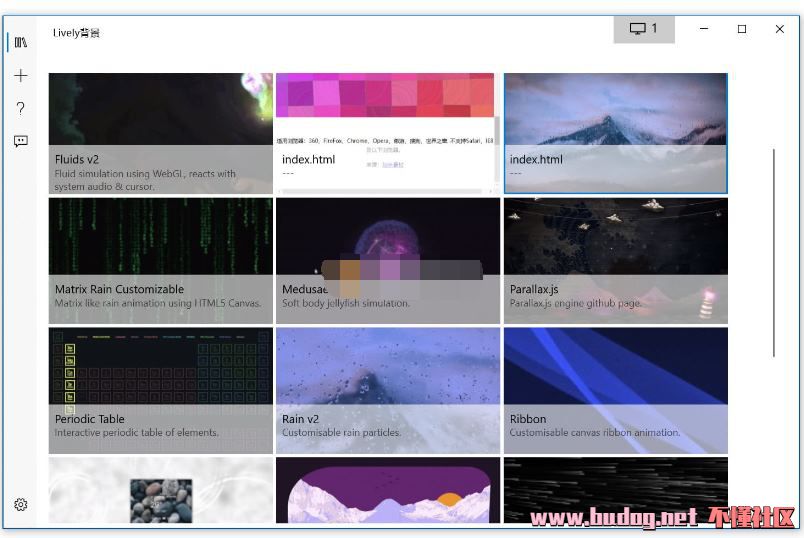Image resolution: width=804 pixels, height=538 pixels.
Task: Select the pink mosaic index.html wallpaper
Action: (x=387, y=132)
